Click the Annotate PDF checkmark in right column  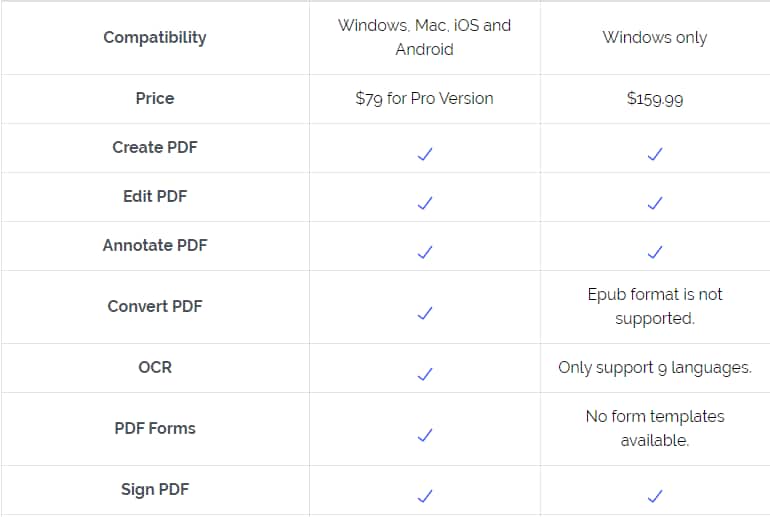pos(655,252)
